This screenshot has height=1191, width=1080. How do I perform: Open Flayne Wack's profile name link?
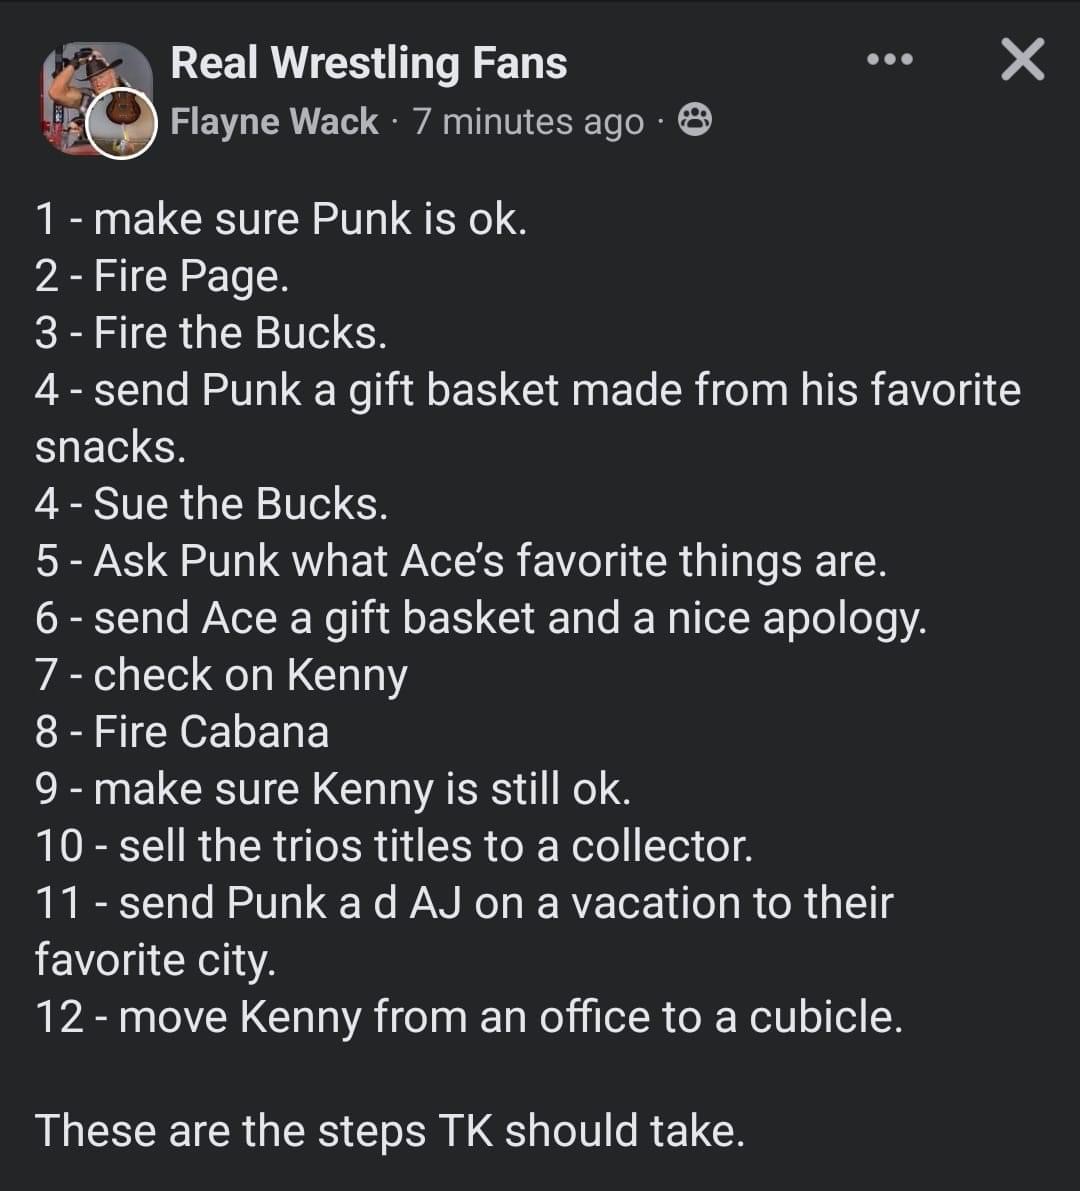[274, 121]
